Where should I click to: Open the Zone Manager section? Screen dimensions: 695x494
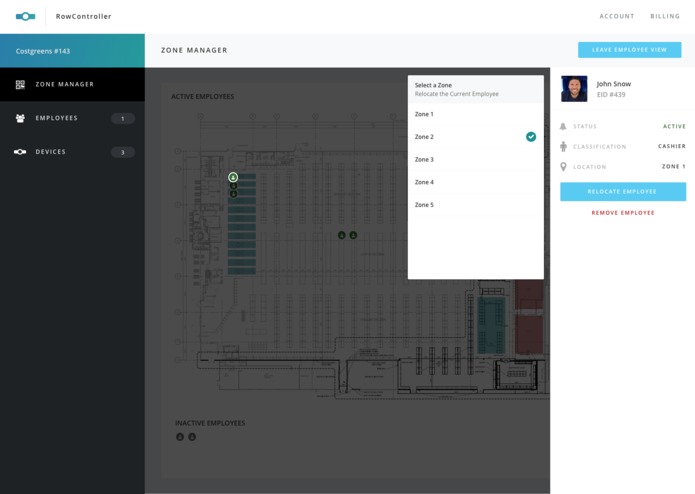pyautogui.click(x=72, y=84)
